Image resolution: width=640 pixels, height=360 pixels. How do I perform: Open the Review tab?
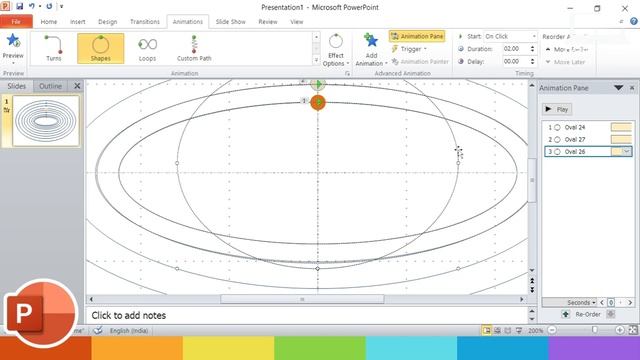pyautogui.click(x=268, y=22)
